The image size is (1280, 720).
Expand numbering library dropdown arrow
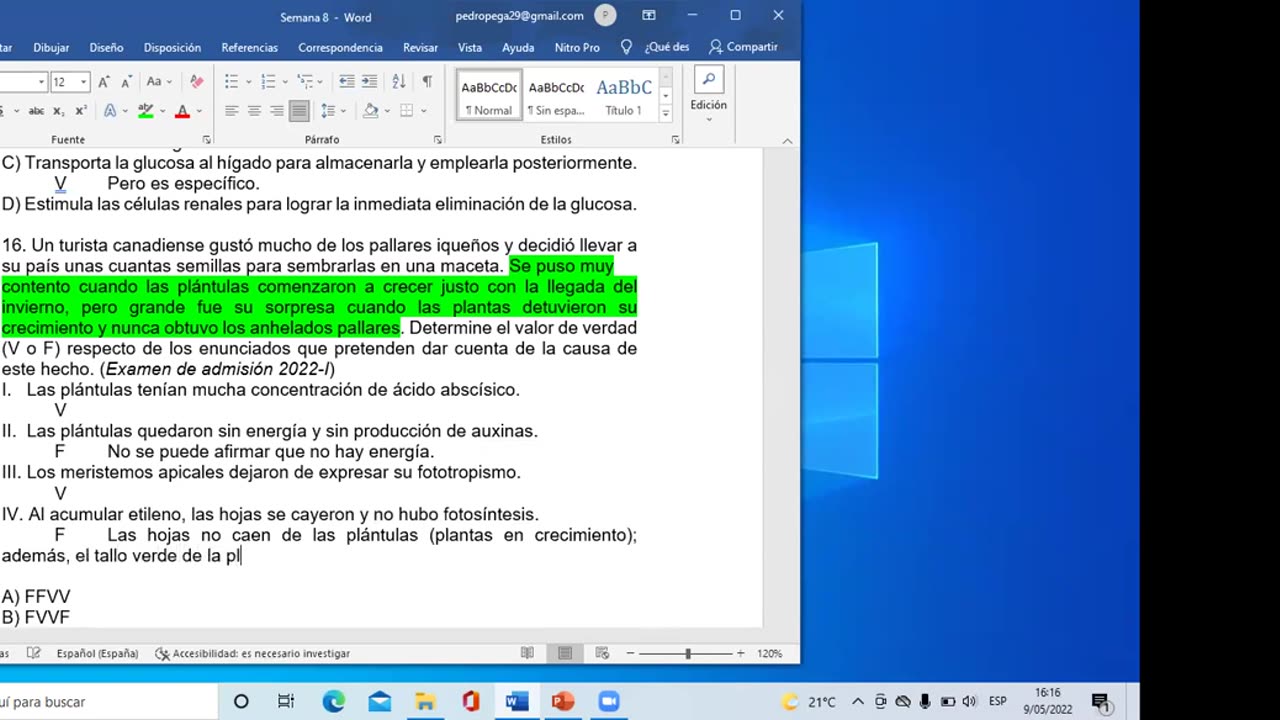[283, 81]
